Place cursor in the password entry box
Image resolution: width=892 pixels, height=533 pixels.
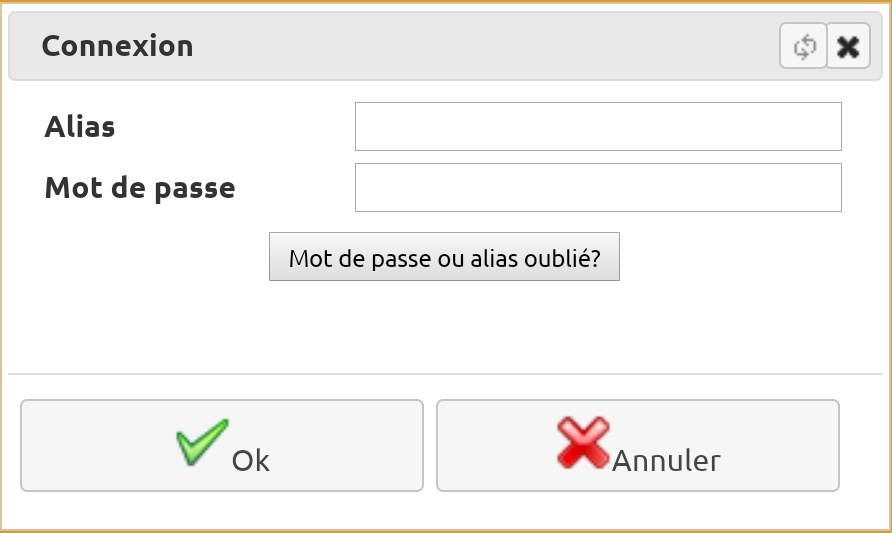pyautogui.click(x=598, y=187)
